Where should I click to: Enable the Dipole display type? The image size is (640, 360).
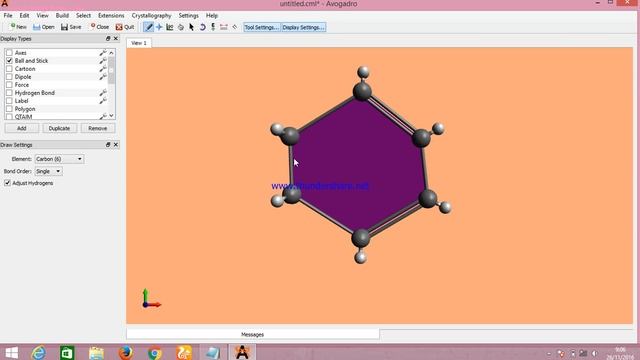[9, 77]
